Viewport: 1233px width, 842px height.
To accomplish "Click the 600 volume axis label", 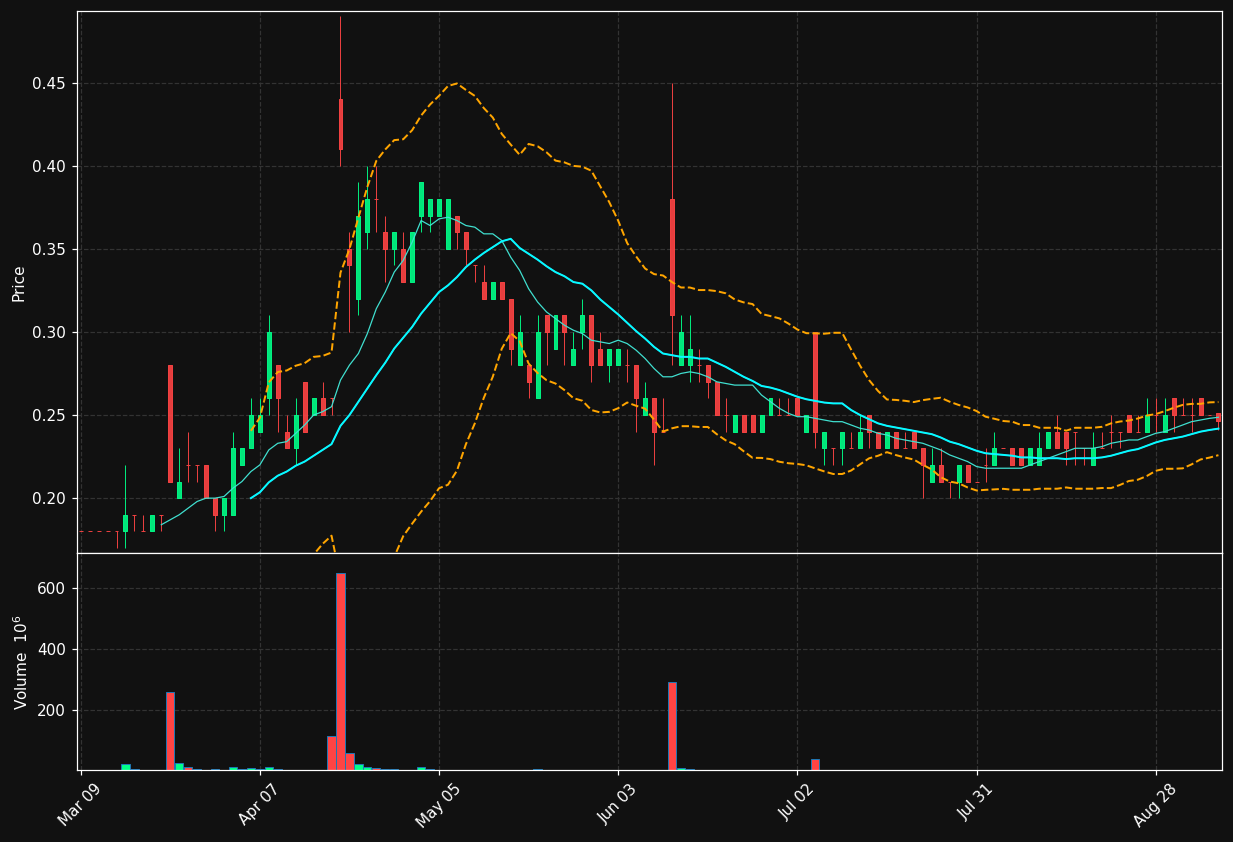I will [53, 588].
